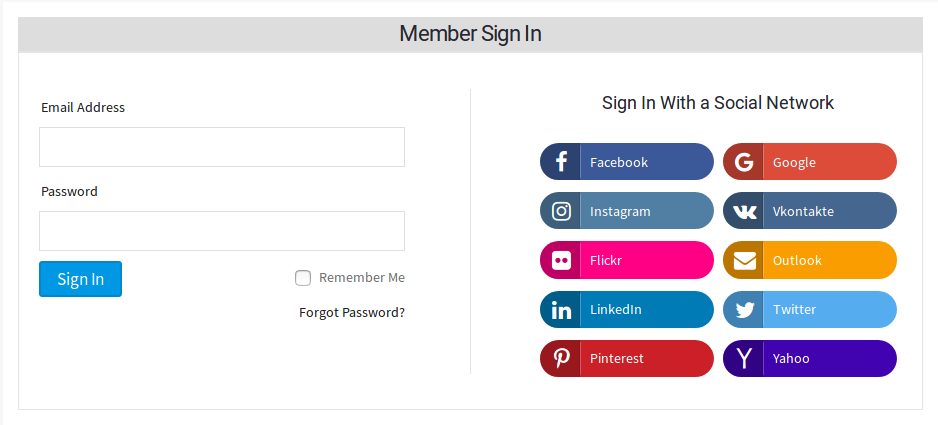Click the Twitter bird icon
Screen dimensions: 938x425
(x=744, y=310)
